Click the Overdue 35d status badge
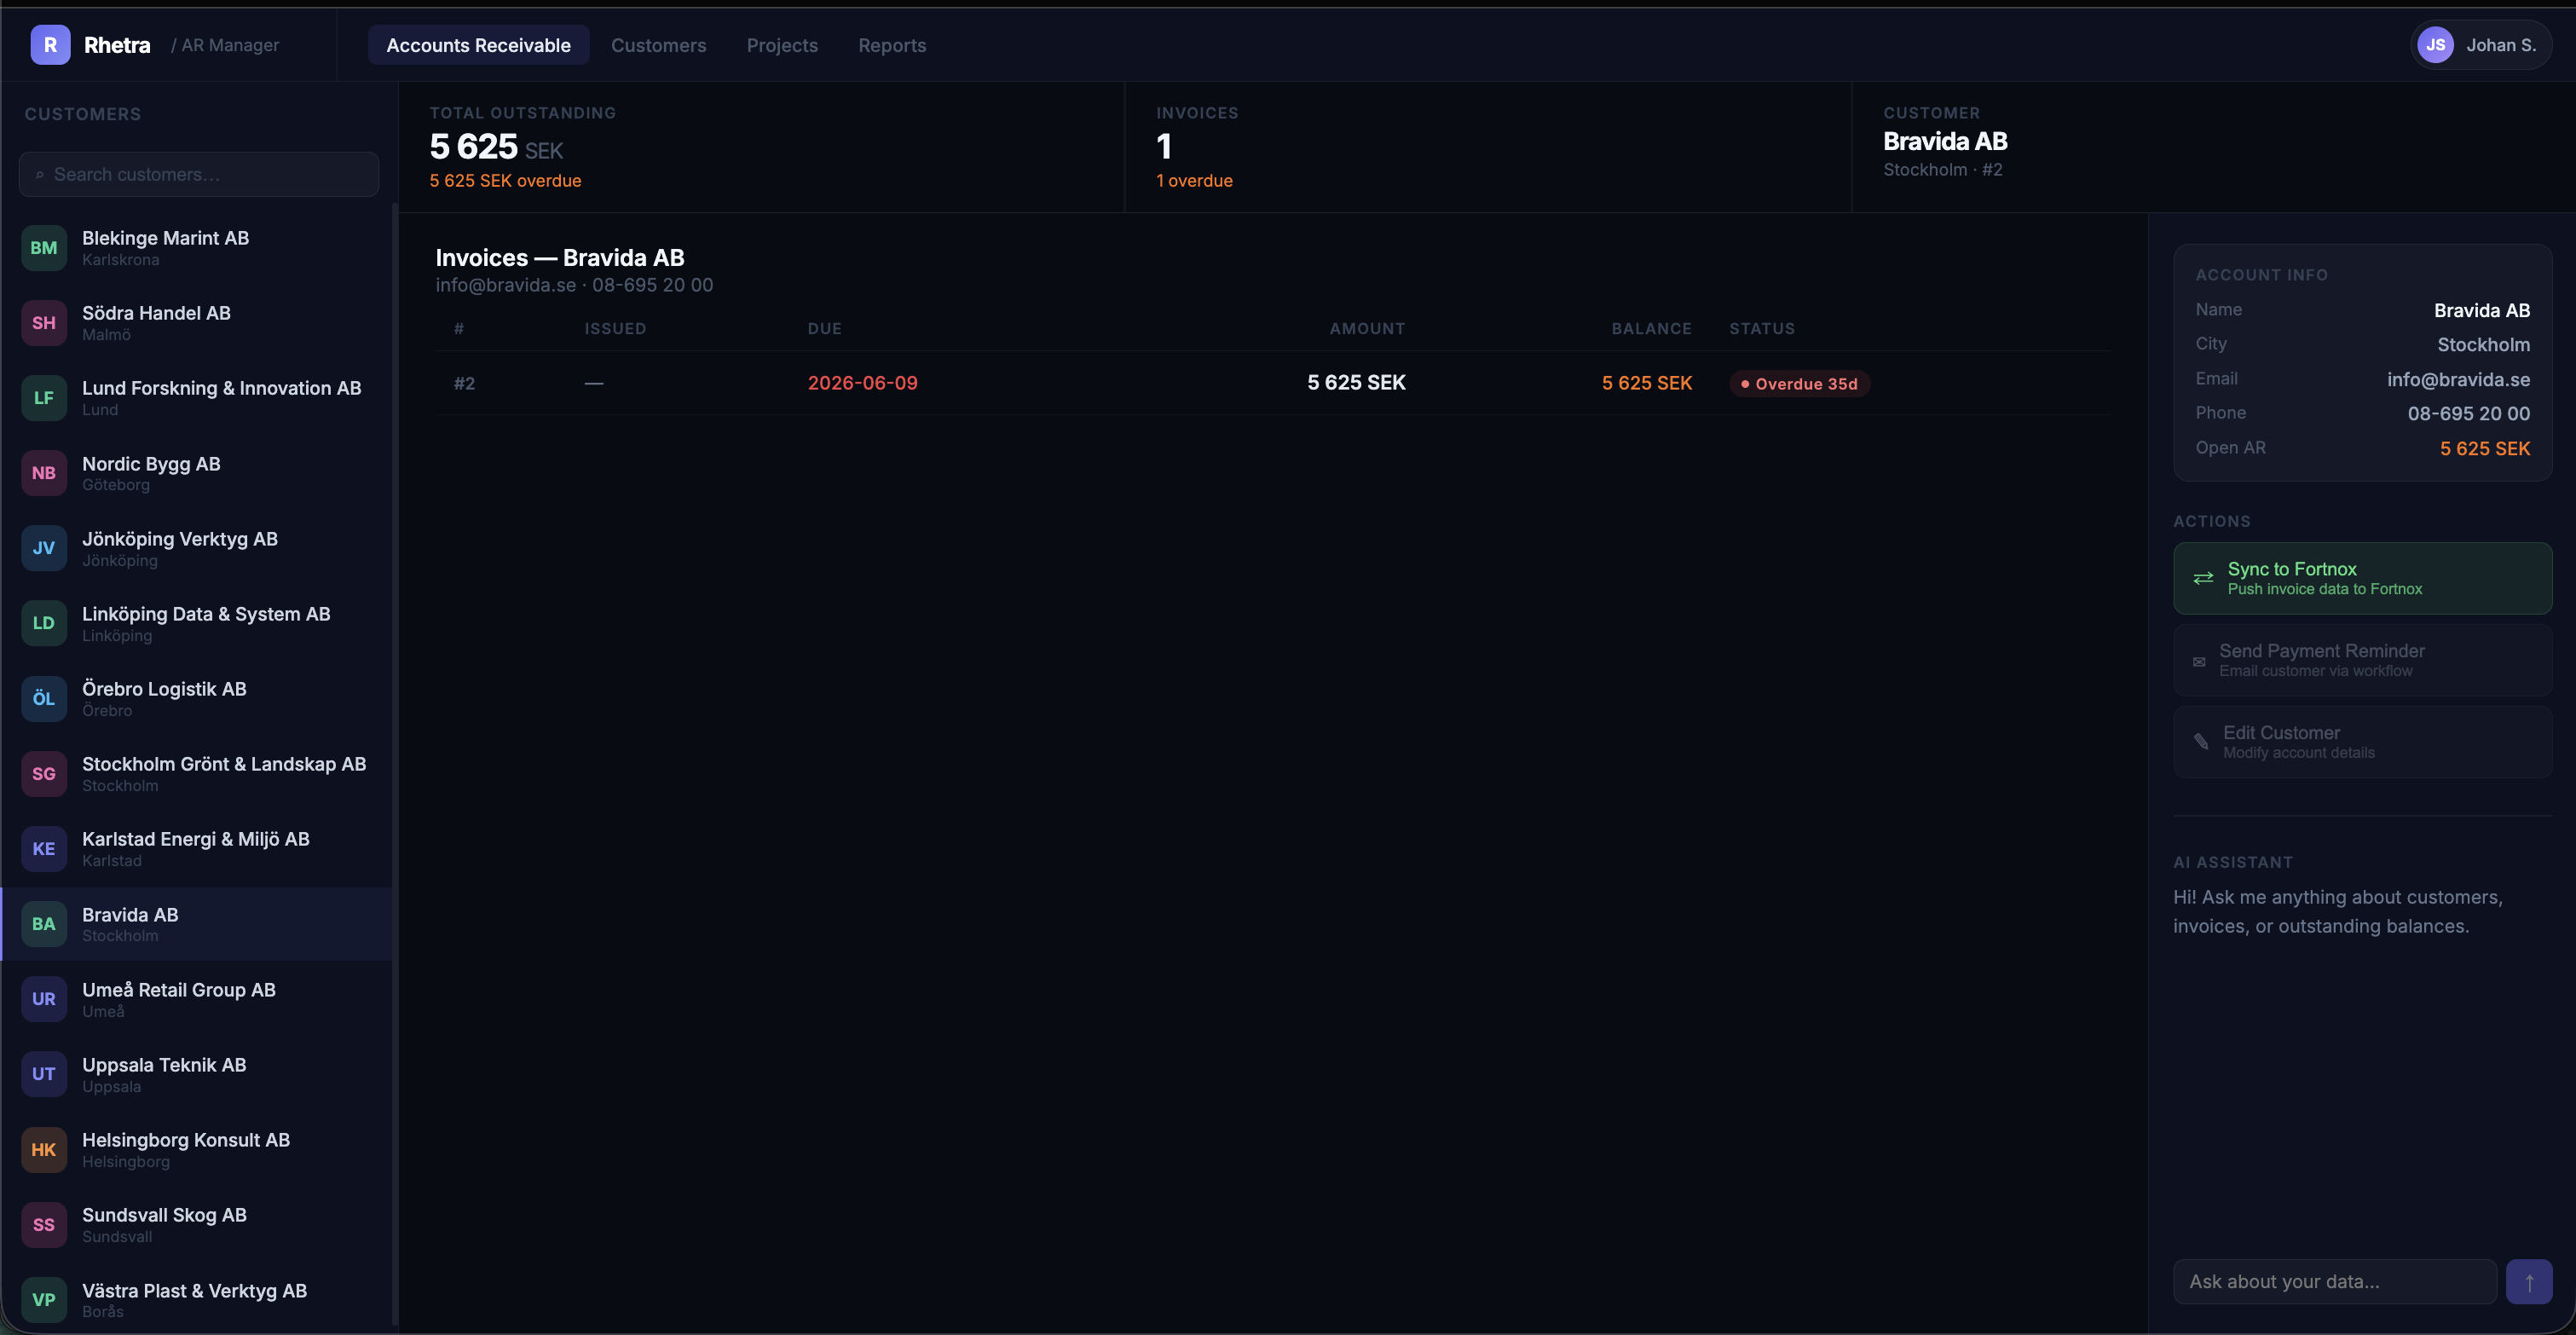The width and height of the screenshot is (2576, 1335). click(x=1799, y=384)
